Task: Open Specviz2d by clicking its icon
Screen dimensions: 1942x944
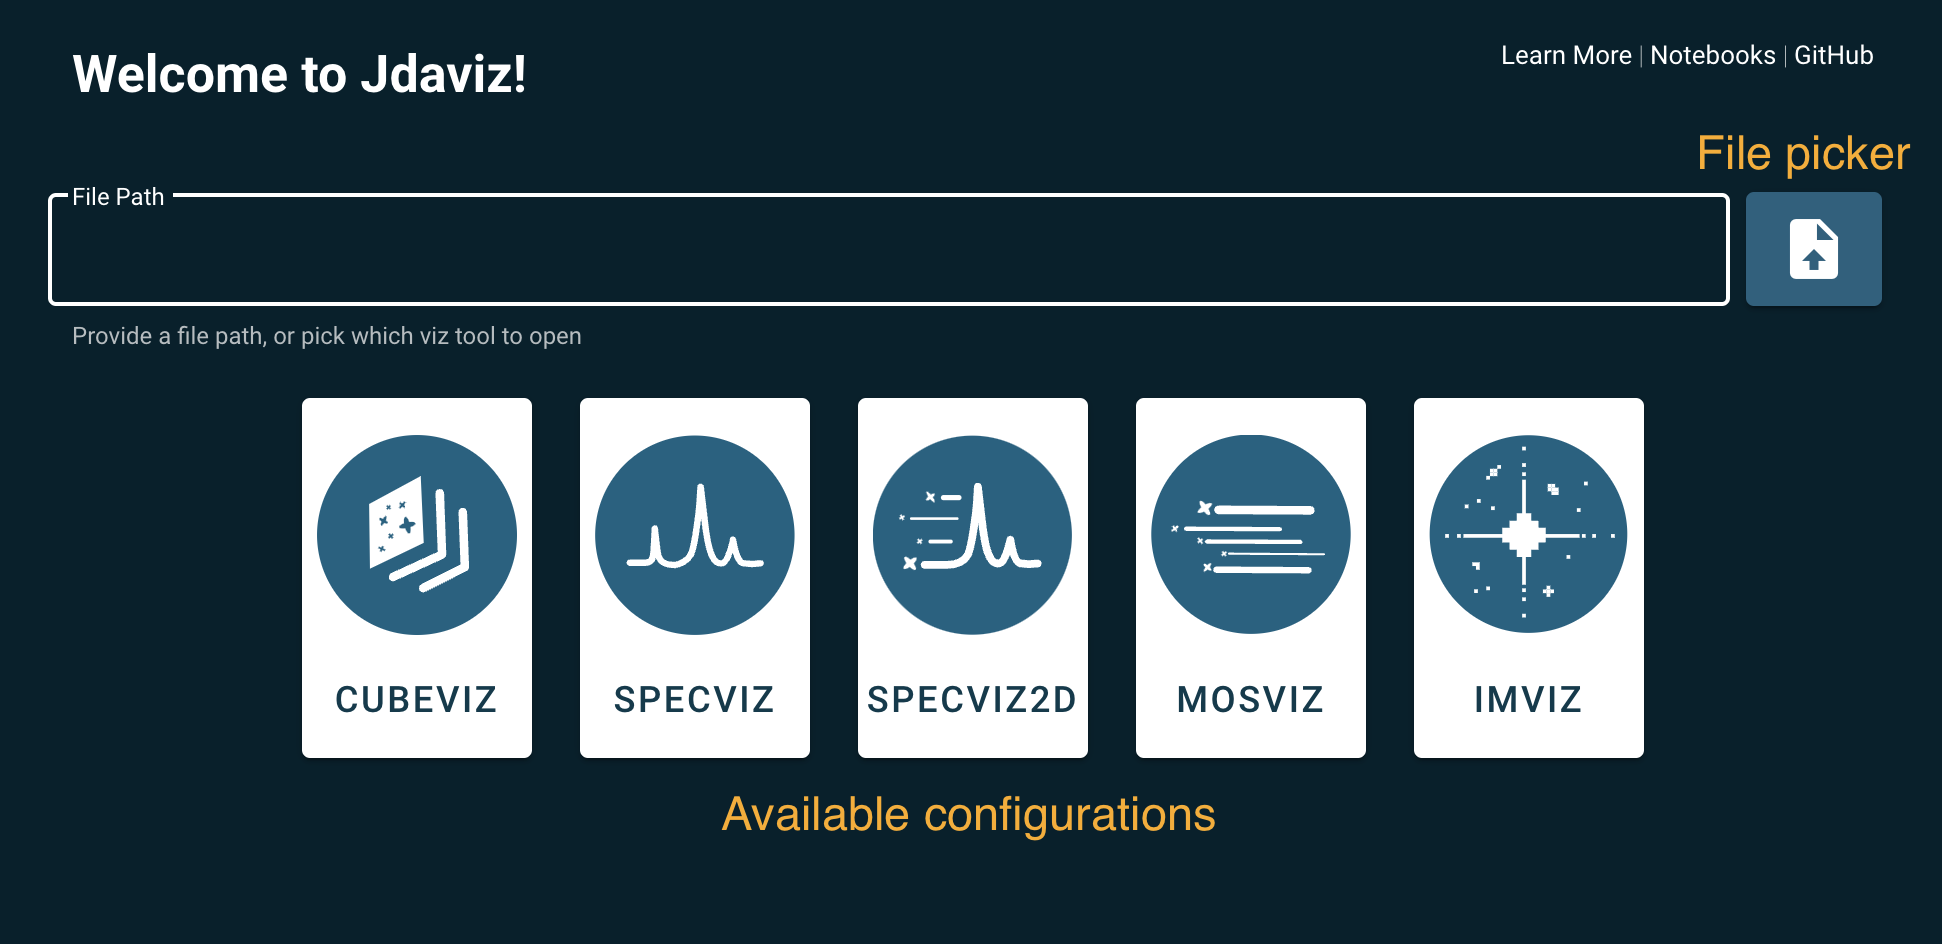Action: pos(972,534)
